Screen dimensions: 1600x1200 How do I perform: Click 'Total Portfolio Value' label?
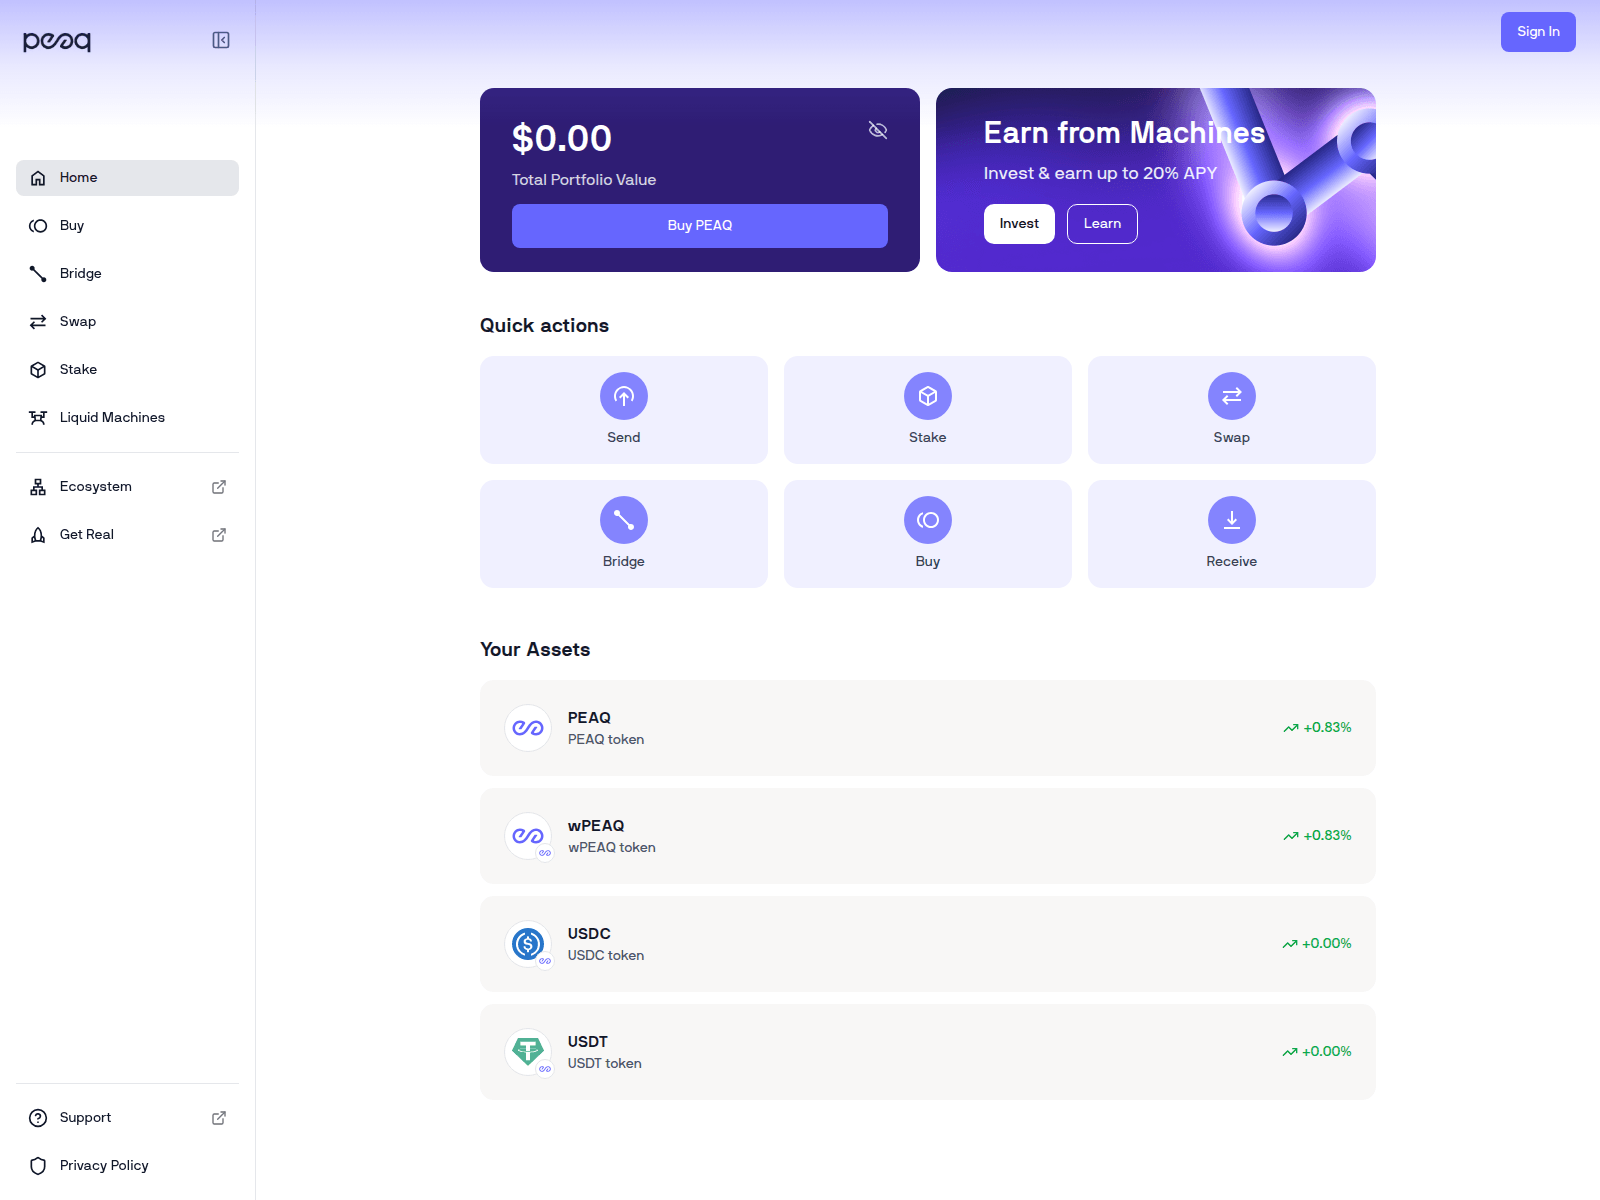tap(584, 180)
